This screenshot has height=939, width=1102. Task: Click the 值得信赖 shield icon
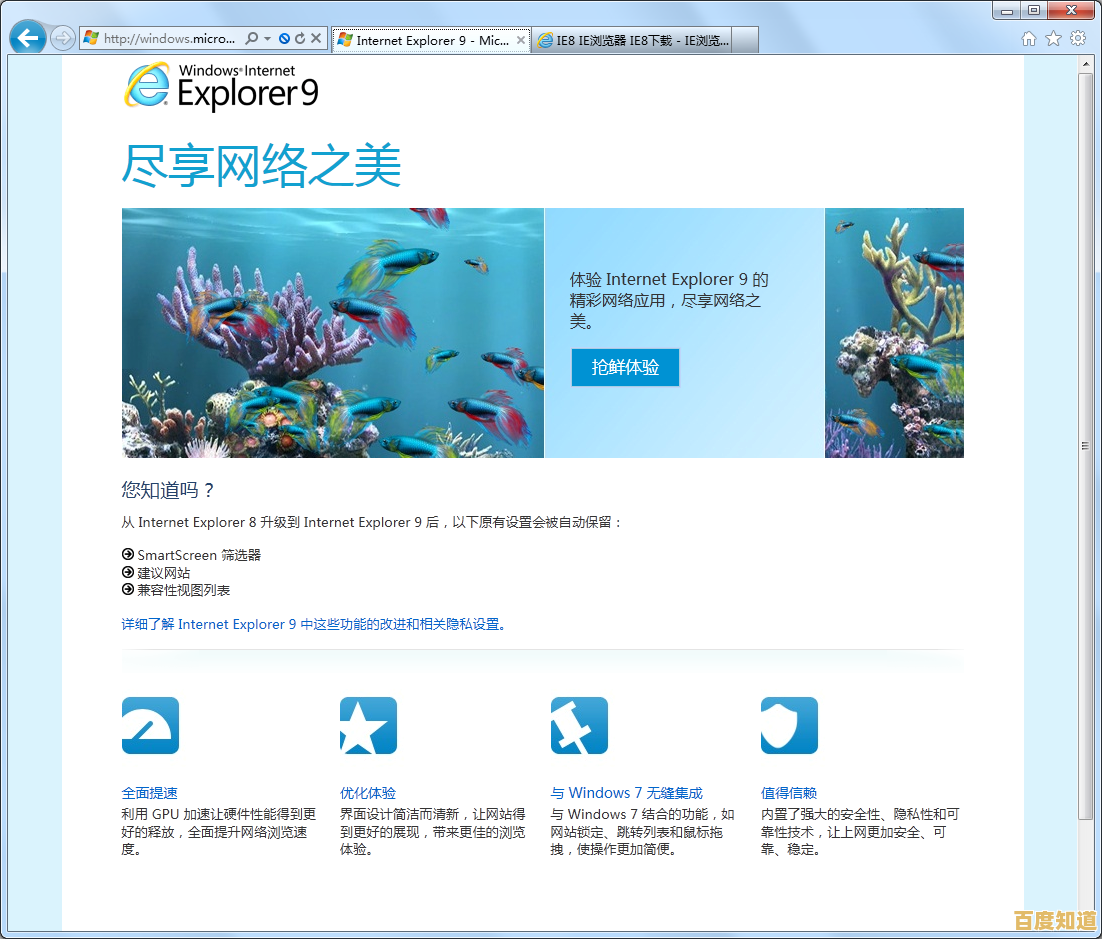pos(789,725)
